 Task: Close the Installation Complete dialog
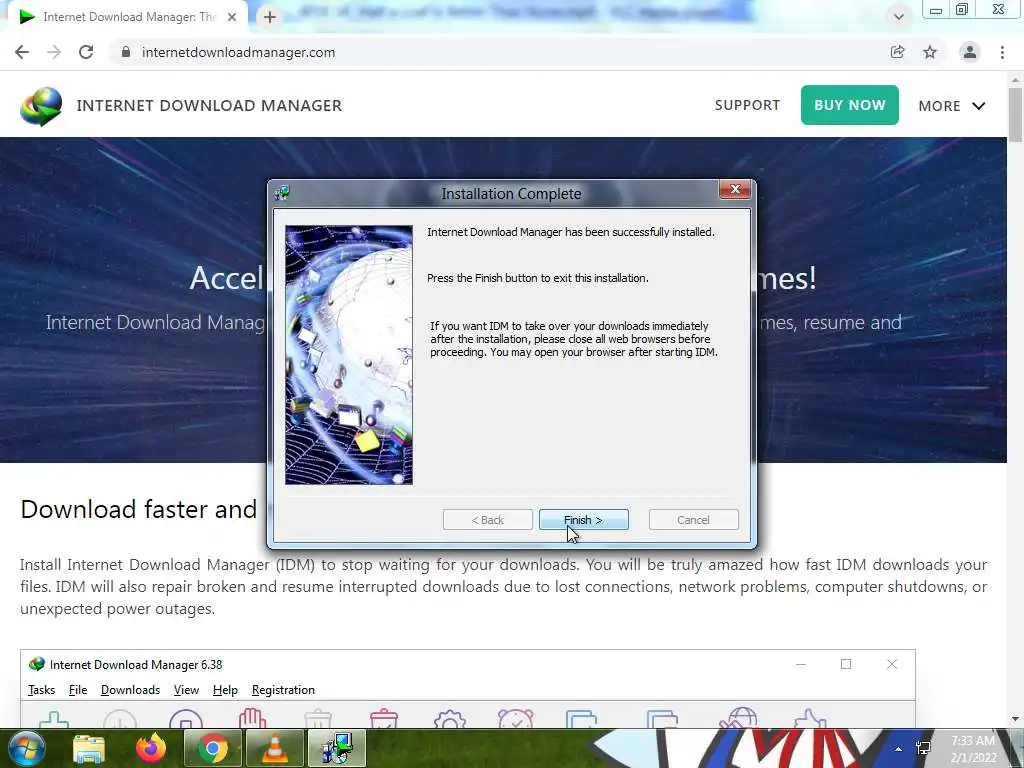pyautogui.click(x=735, y=189)
